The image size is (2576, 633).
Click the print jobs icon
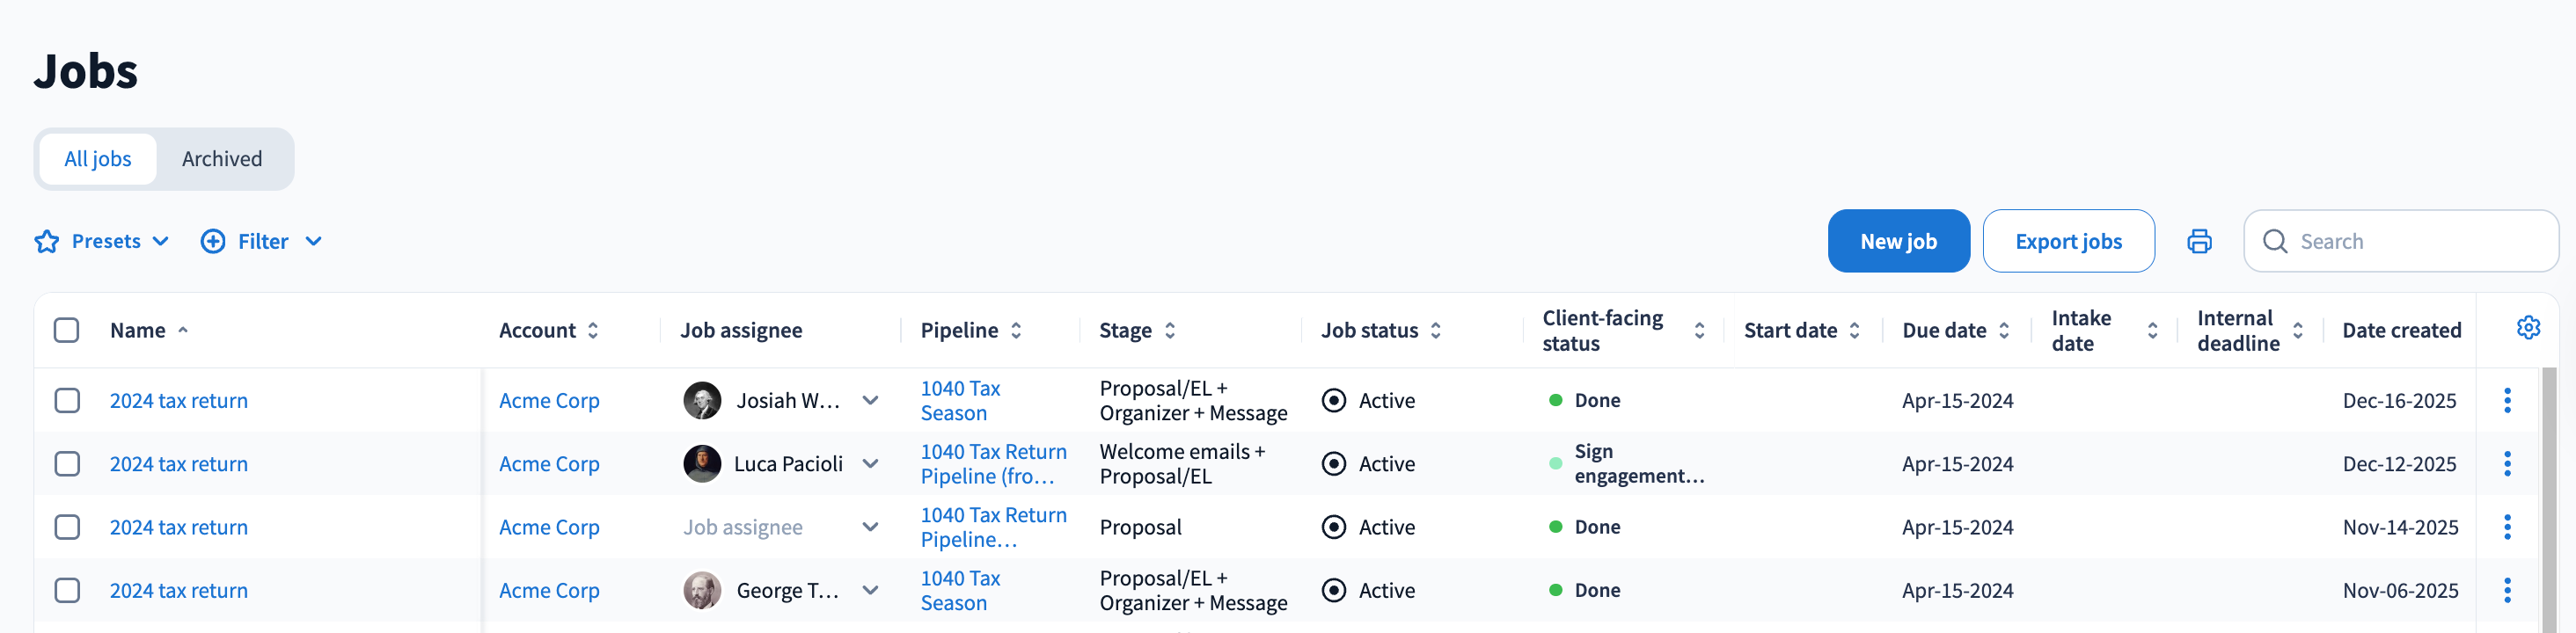click(2199, 241)
